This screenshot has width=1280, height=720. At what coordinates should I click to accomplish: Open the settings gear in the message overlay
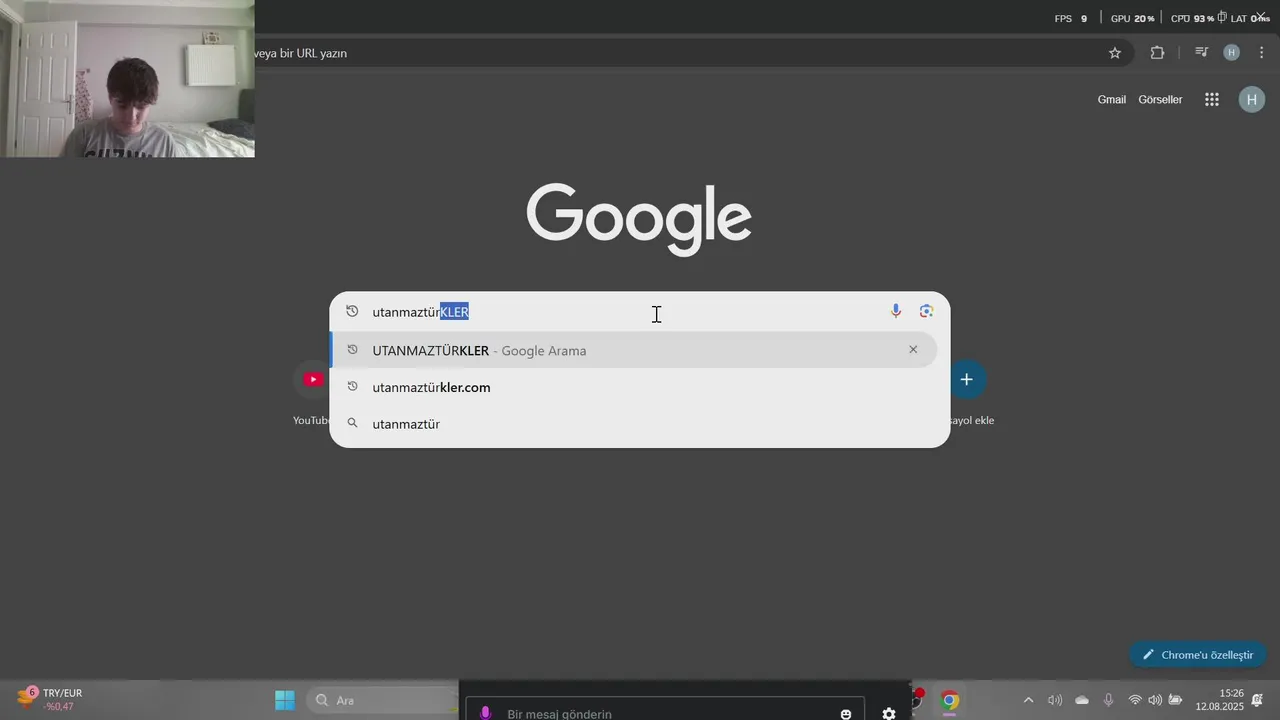(x=889, y=714)
